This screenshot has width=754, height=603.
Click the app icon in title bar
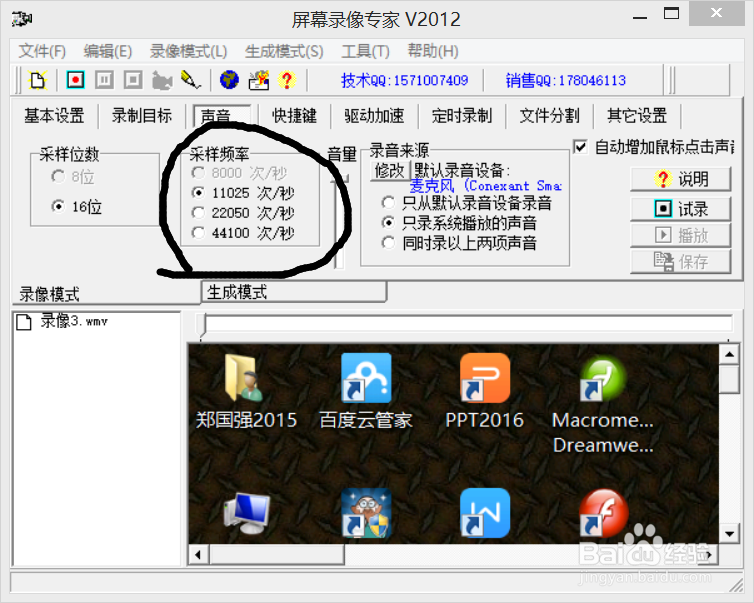[21, 19]
